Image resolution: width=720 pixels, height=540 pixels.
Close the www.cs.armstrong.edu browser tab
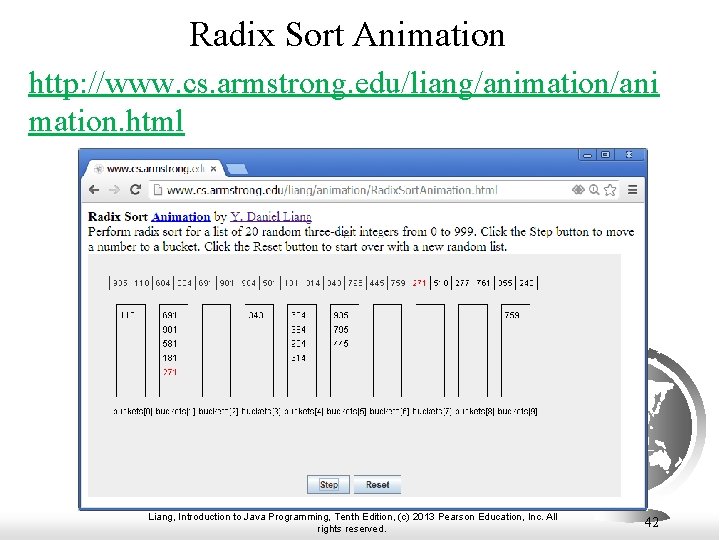pos(214,169)
